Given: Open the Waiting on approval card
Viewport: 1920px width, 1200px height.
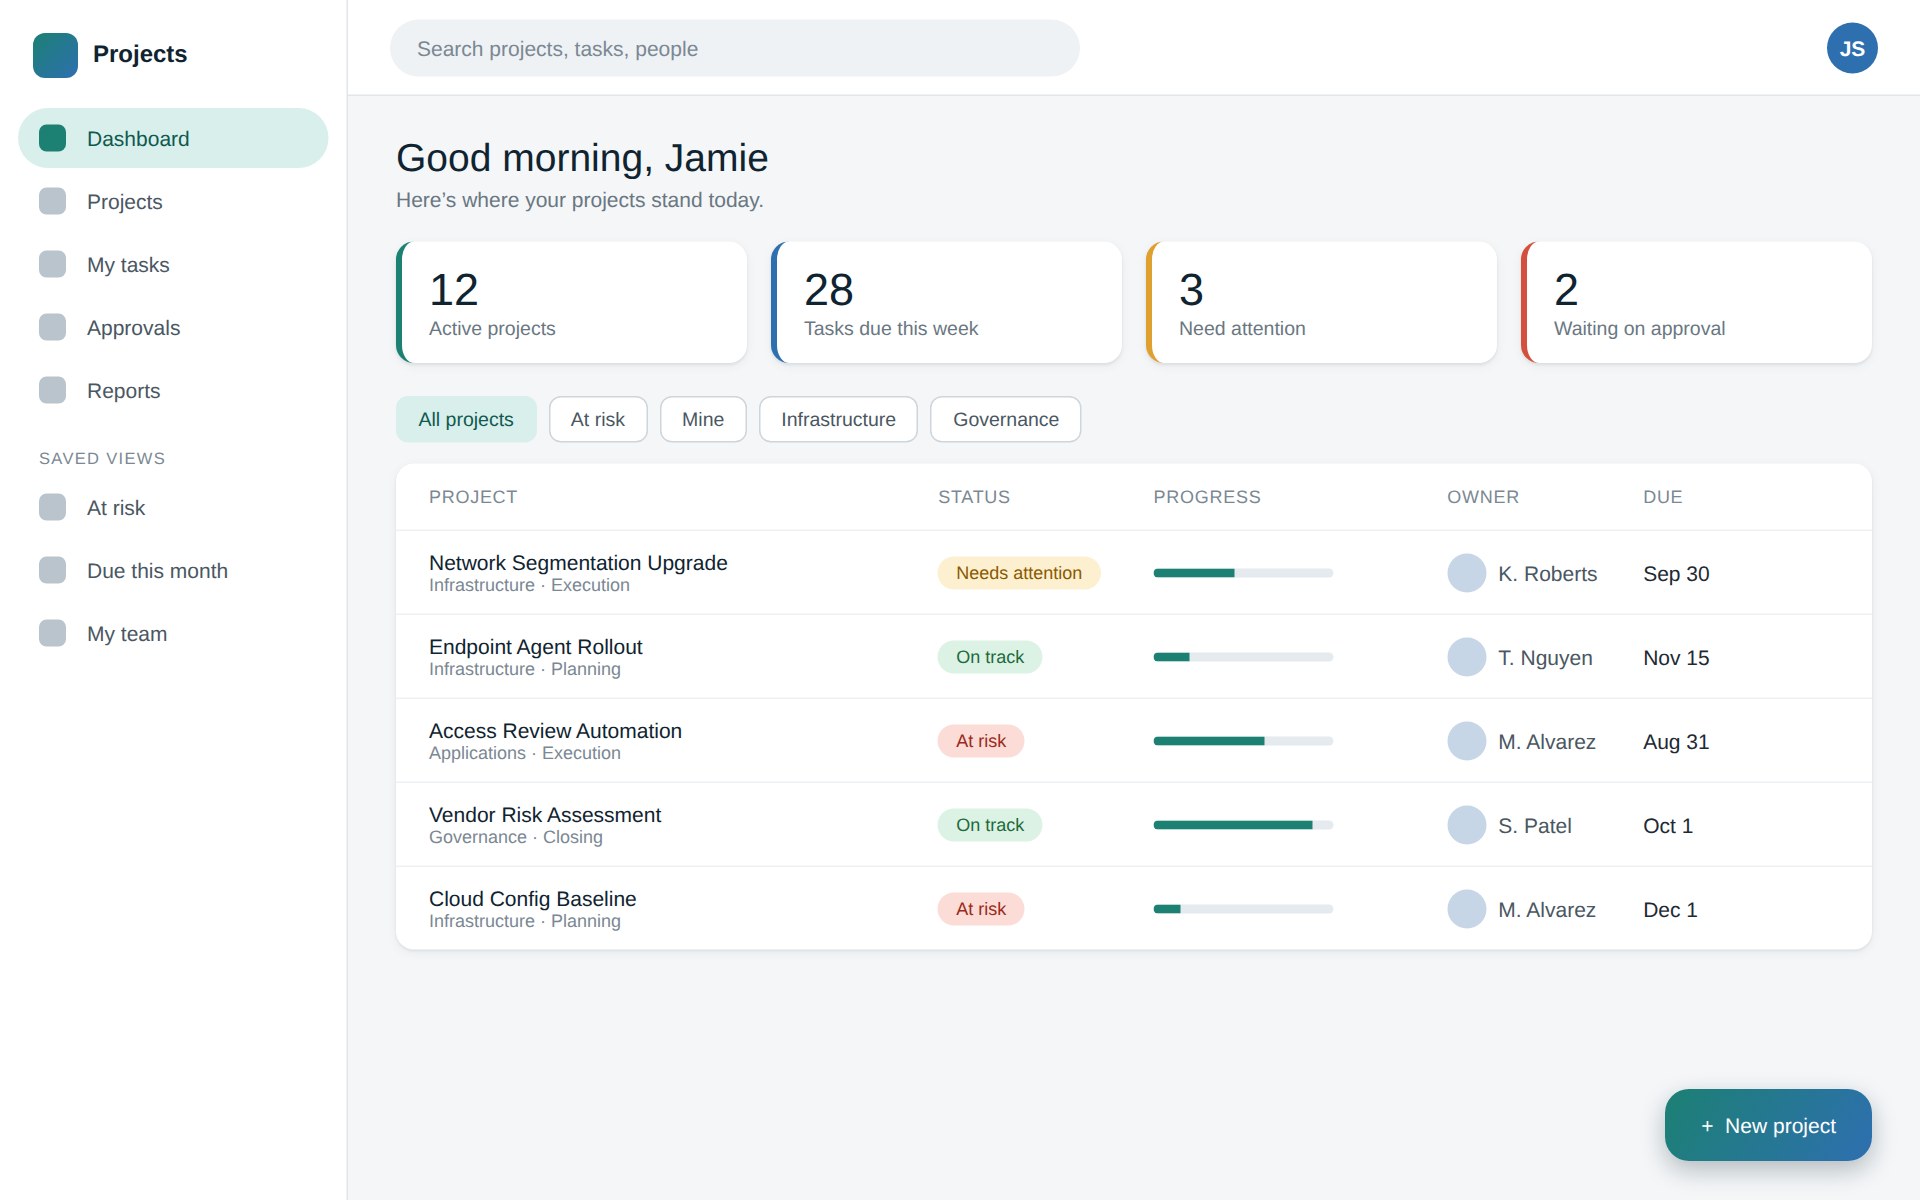Looking at the screenshot, I should [1697, 302].
